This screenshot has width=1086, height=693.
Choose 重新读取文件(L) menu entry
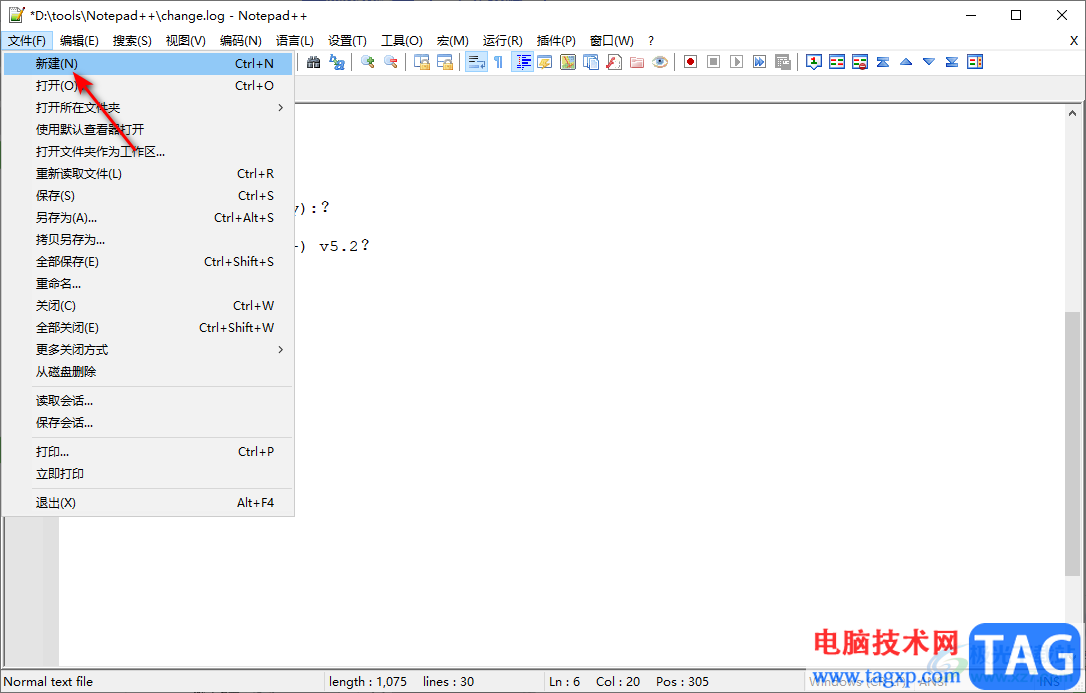(148, 174)
